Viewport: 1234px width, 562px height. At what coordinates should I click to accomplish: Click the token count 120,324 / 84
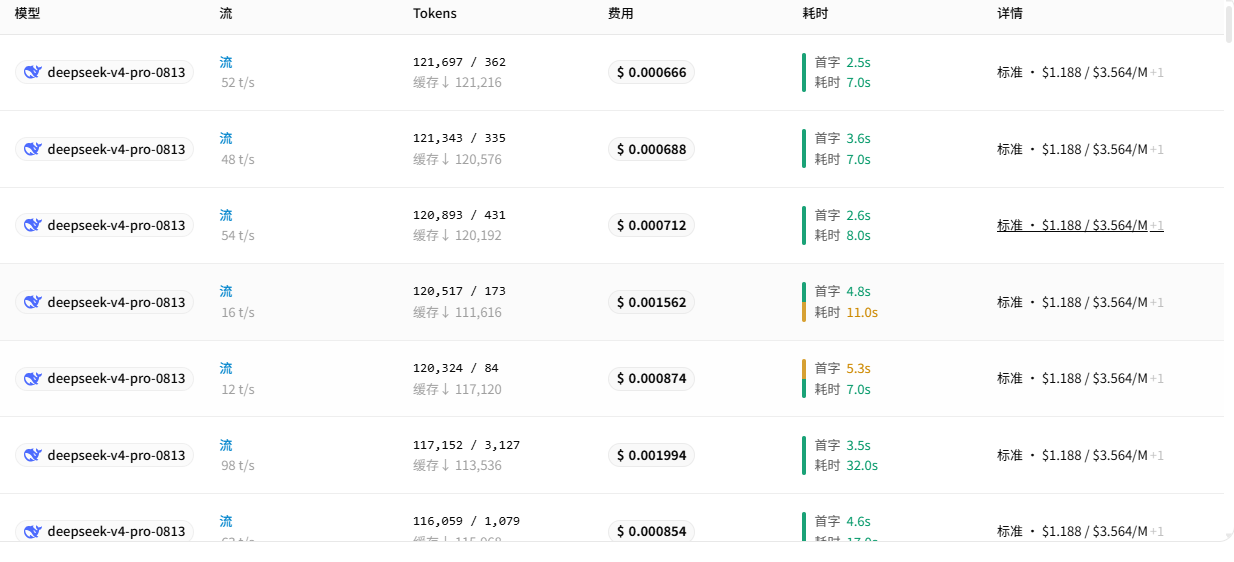click(x=456, y=368)
